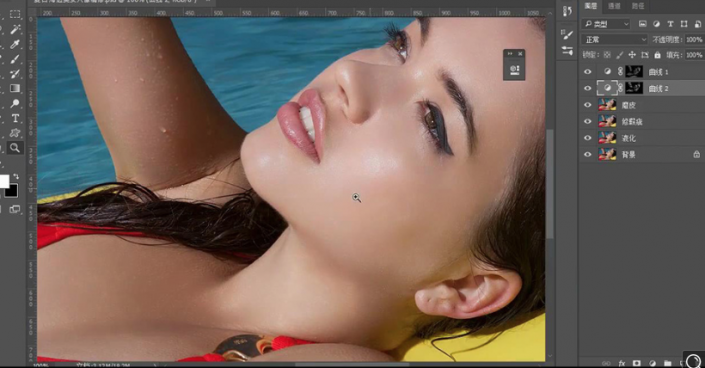Viewport: 705px width, 368px height.
Task: Select the 曲线 2 layer mask thumbnail
Action: 634,88
